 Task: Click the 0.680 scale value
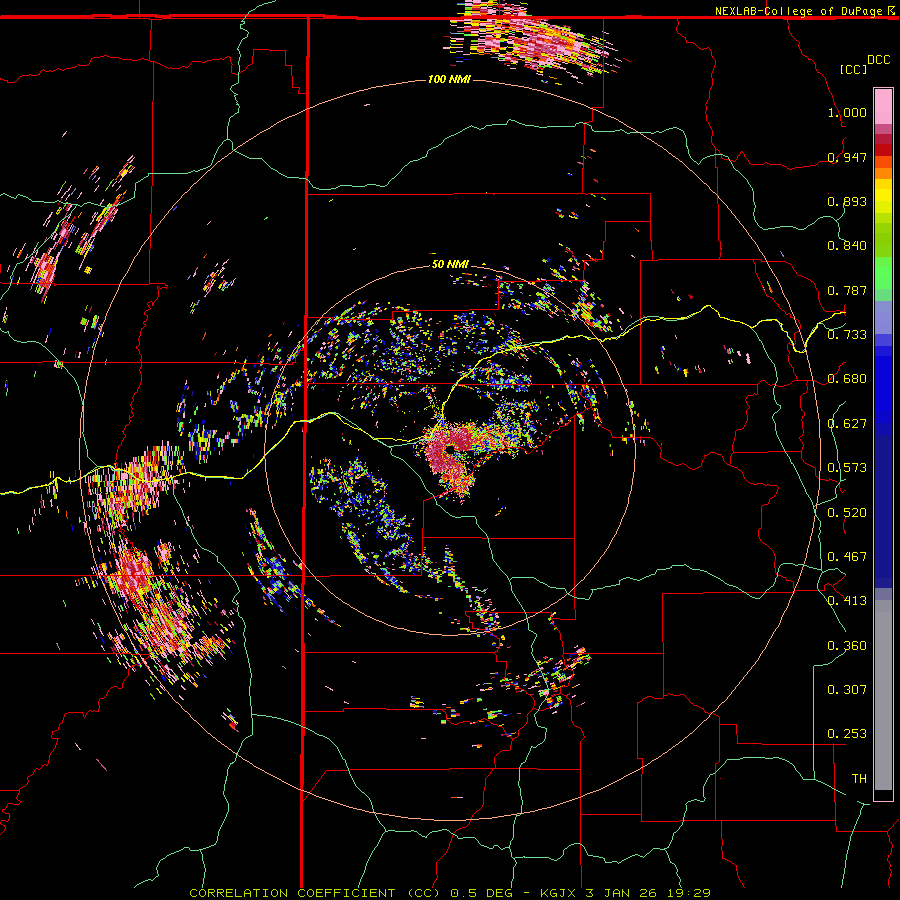coord(847,379)
